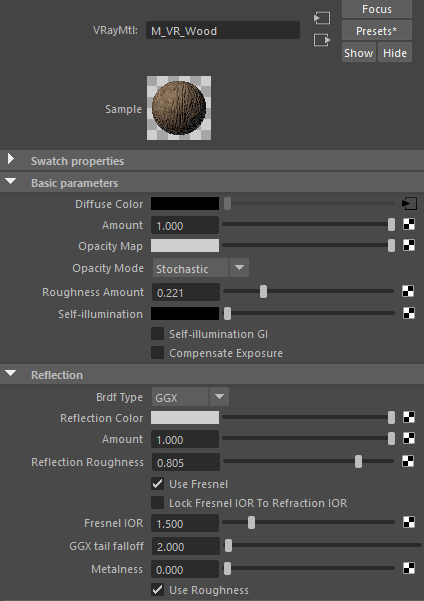The height and width of the screenshot is (601, 424).
Task: Open the Brdf Type GGX dropdown
Action: (x=190, y=397)
